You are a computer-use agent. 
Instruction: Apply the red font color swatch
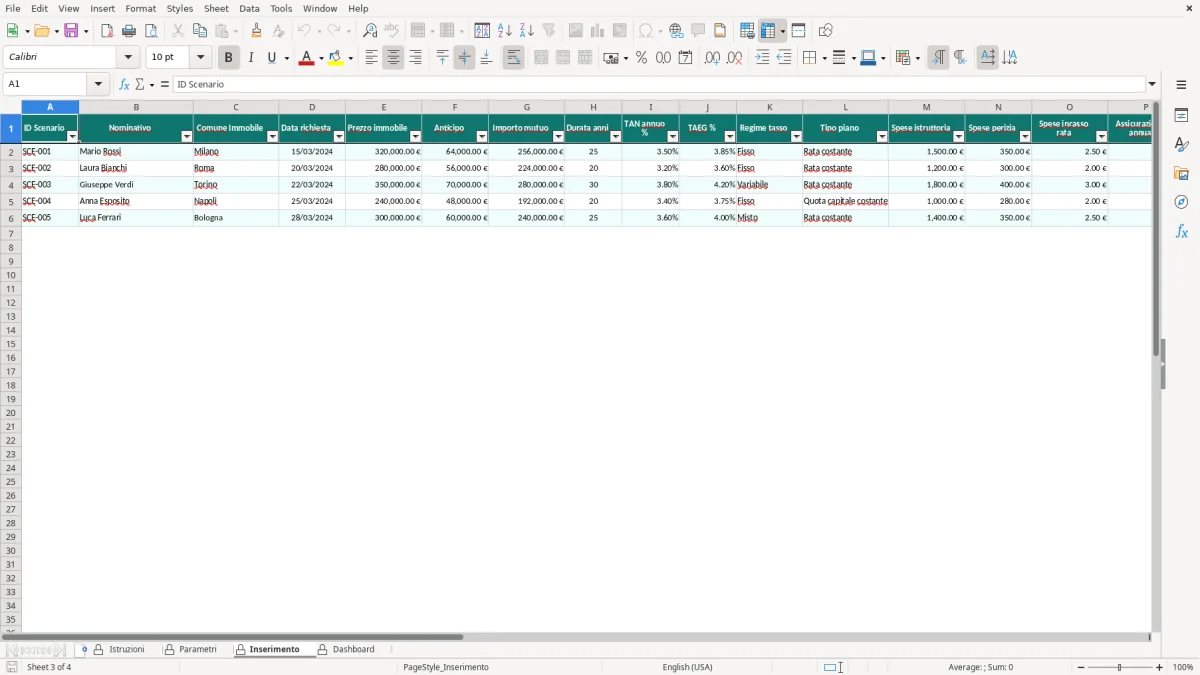pos(306,58)
